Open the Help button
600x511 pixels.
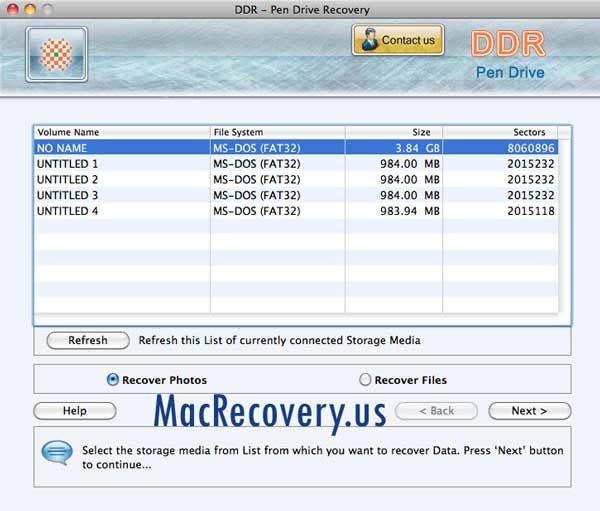click(75, 411)
